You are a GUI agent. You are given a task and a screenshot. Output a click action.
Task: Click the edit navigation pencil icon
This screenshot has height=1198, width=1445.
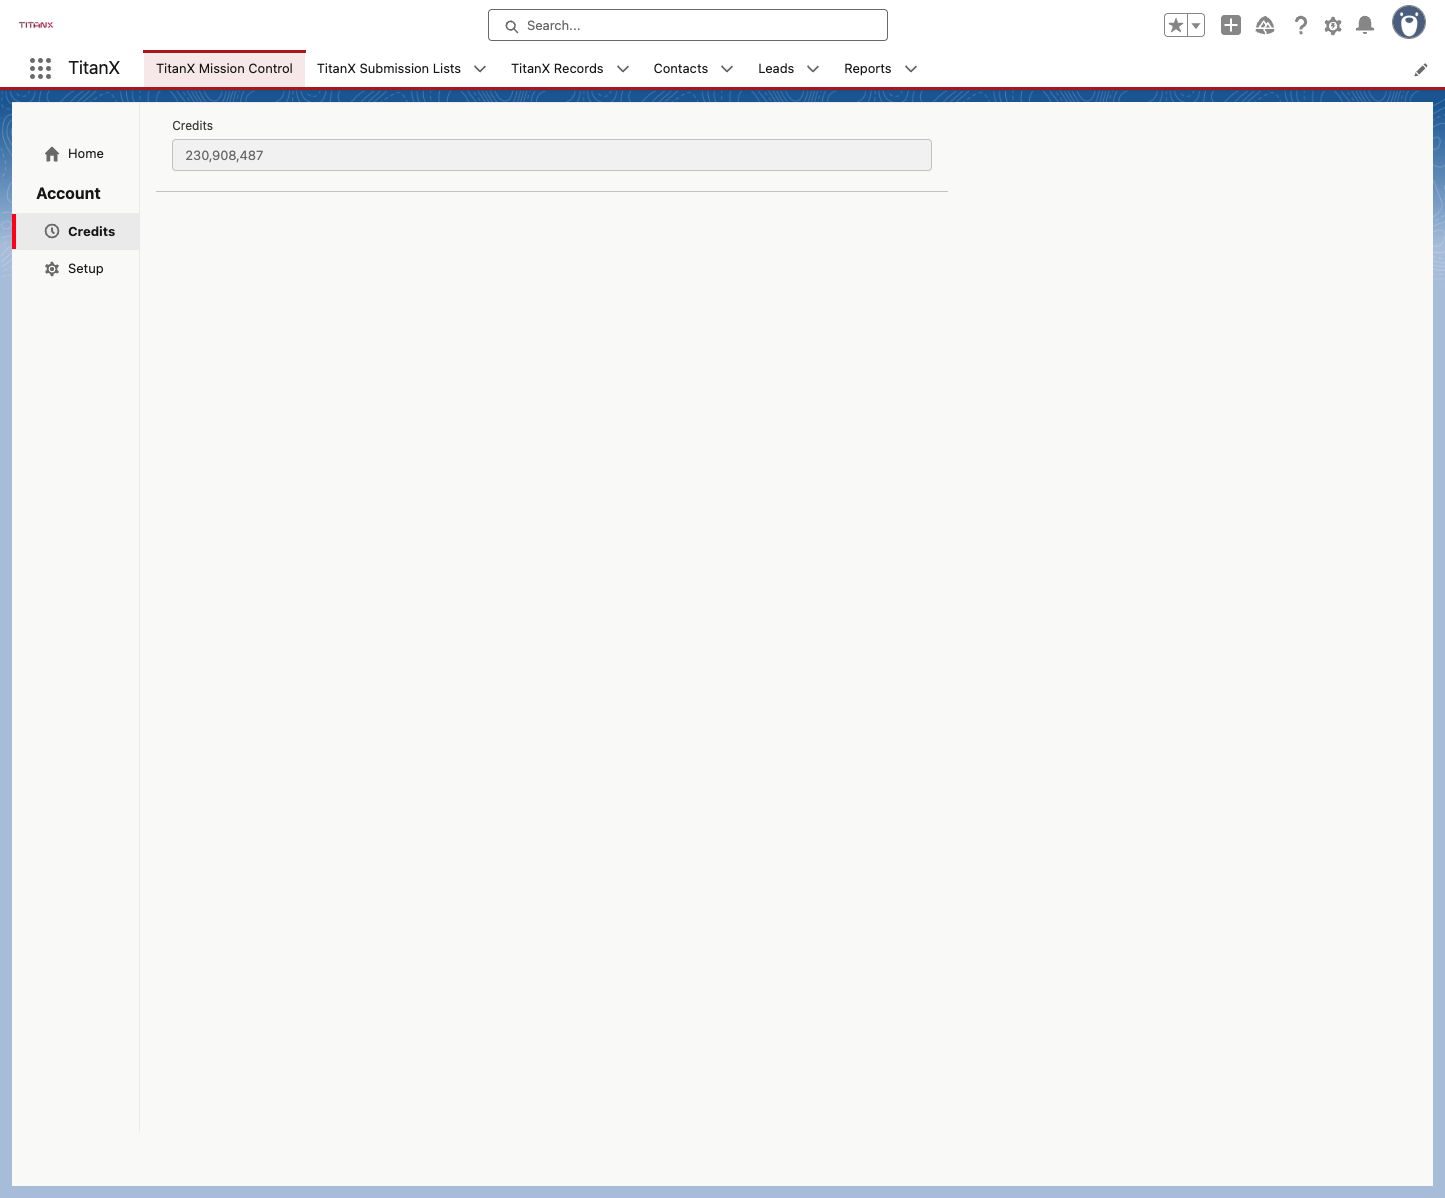click(x=1421, y=70)
